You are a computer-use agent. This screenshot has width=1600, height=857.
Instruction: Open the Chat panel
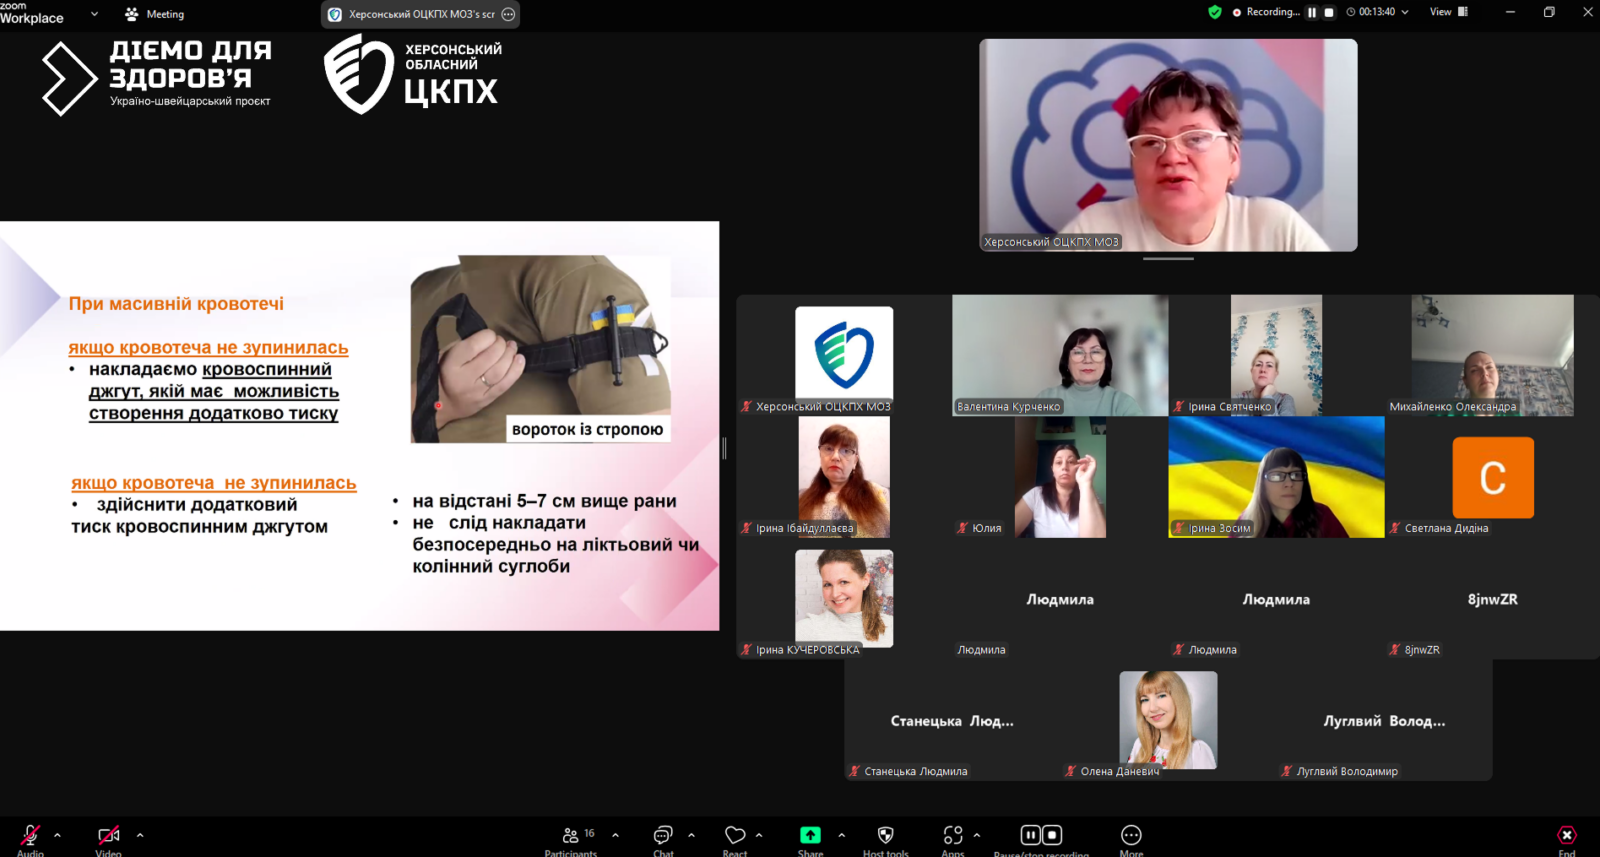[663, 836]
